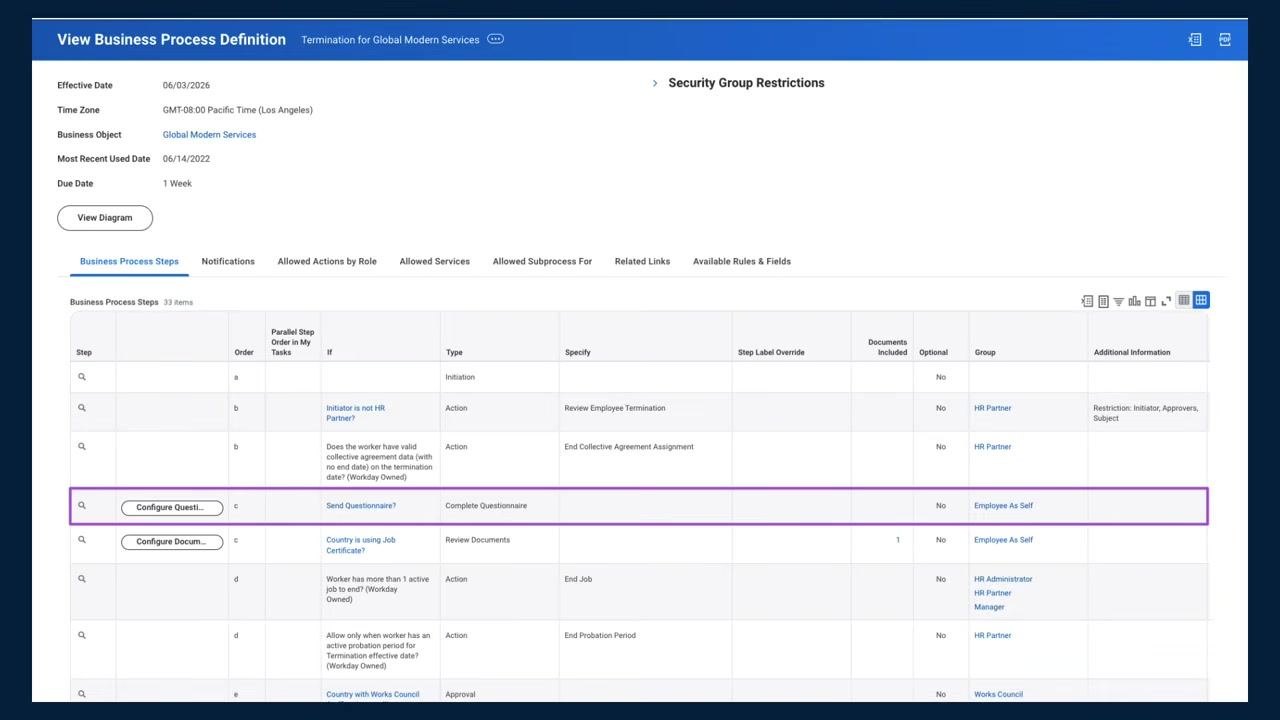Open the Global Modern Services business object link
1280x720 pixels.
[209, 135]
